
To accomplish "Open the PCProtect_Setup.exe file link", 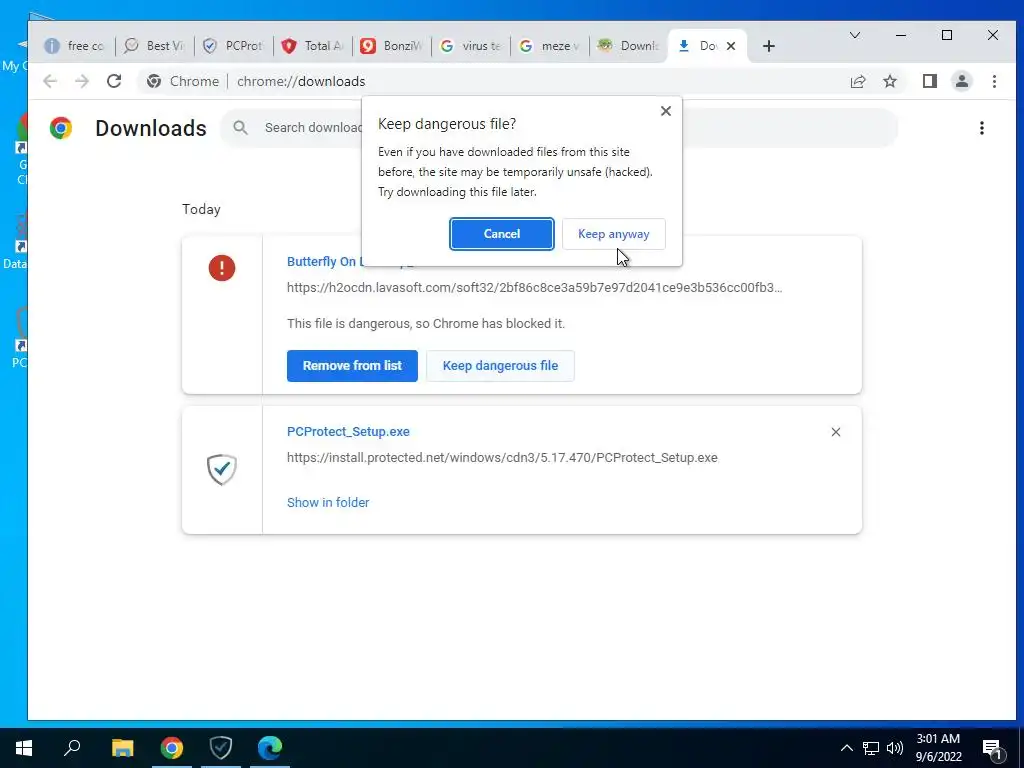I will tap(348, 432).
